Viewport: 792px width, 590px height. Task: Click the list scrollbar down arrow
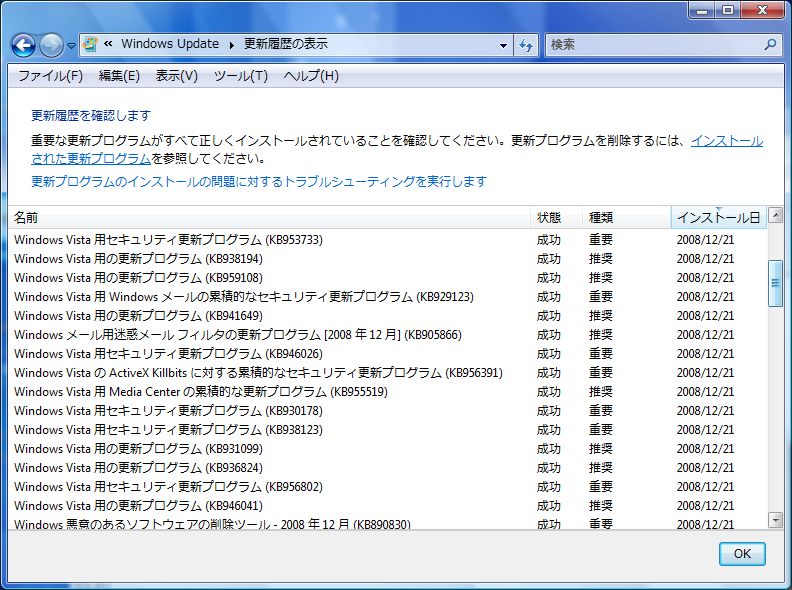(775, 519)
